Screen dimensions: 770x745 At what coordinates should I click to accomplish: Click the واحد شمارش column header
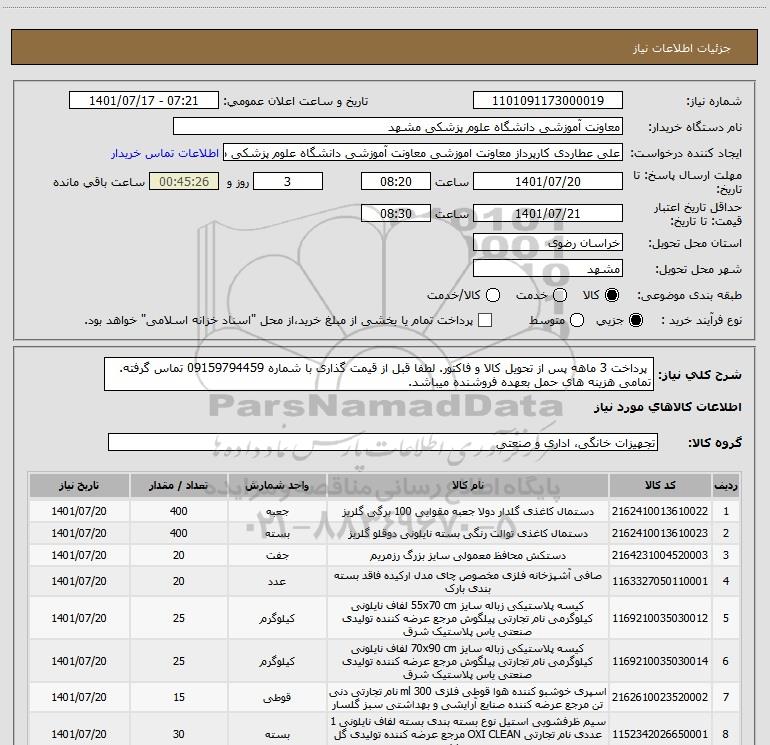(277, 486)
